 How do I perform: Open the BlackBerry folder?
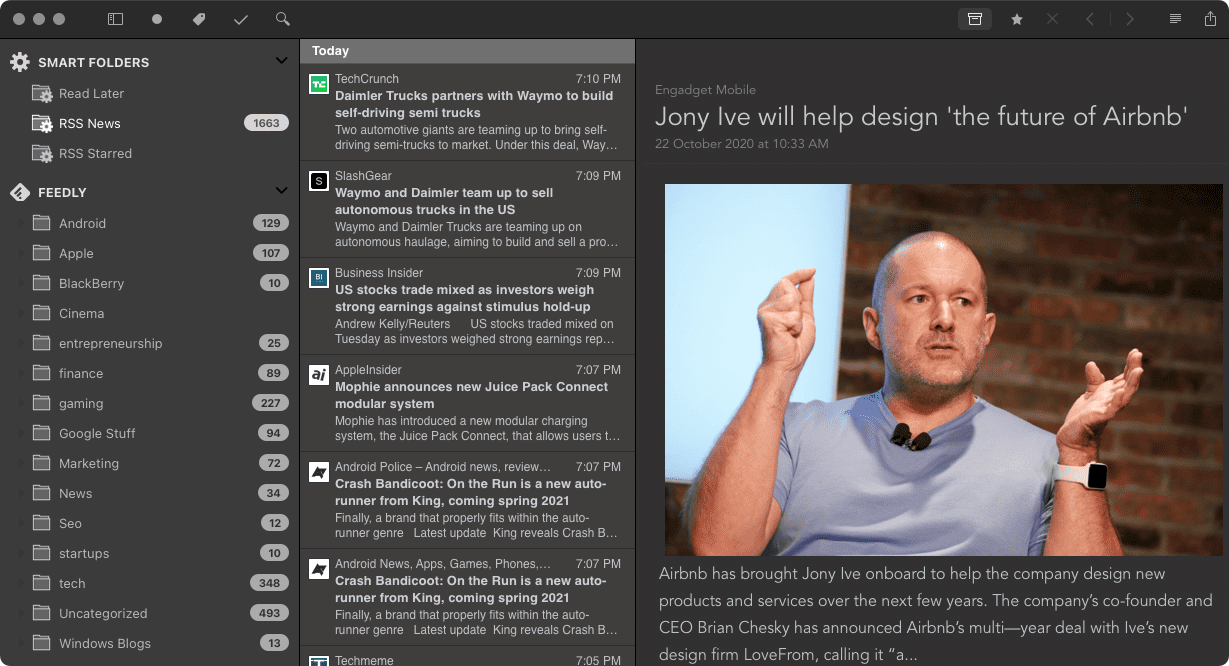tap(150, 283)
